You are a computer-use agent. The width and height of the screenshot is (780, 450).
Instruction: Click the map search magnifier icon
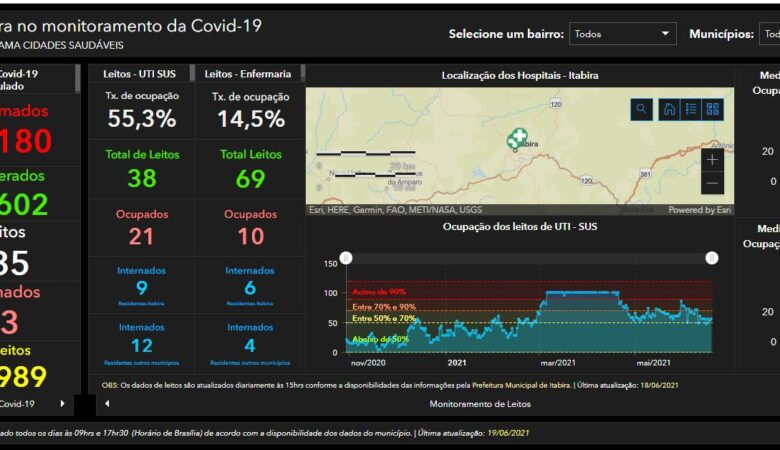click(x=642, y=110)
